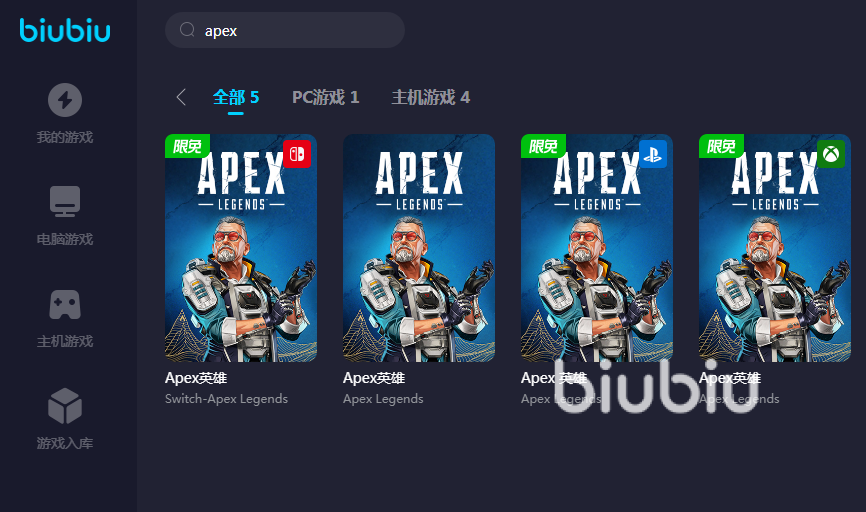Open the PC Apex Legends cover without badge
866x512 pixels.
pyautogui.click(x=419, y=248)
